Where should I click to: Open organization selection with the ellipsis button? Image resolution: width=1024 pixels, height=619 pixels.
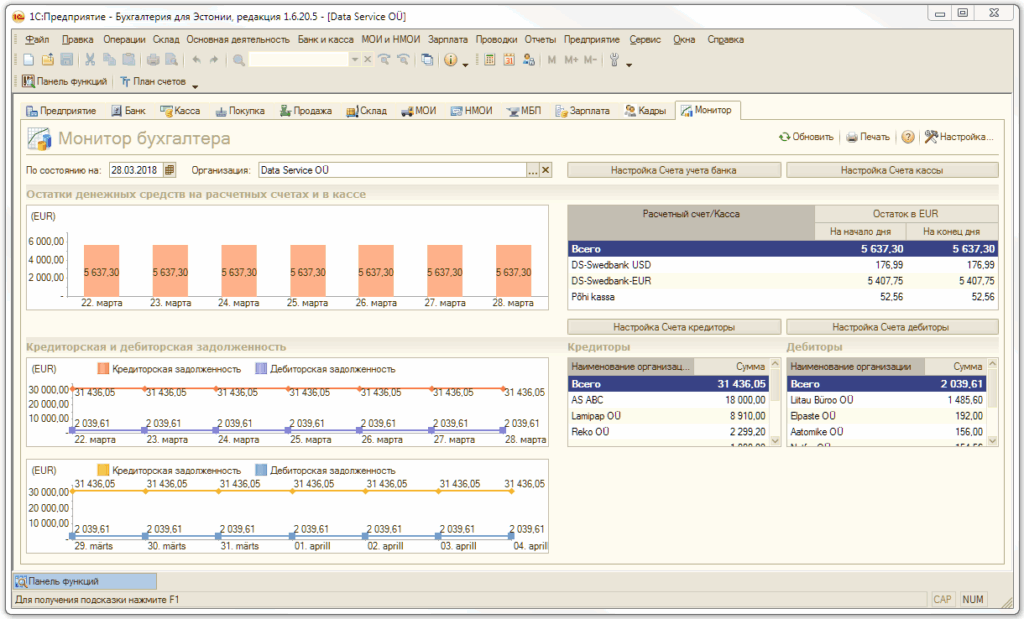tap(533, 170)
